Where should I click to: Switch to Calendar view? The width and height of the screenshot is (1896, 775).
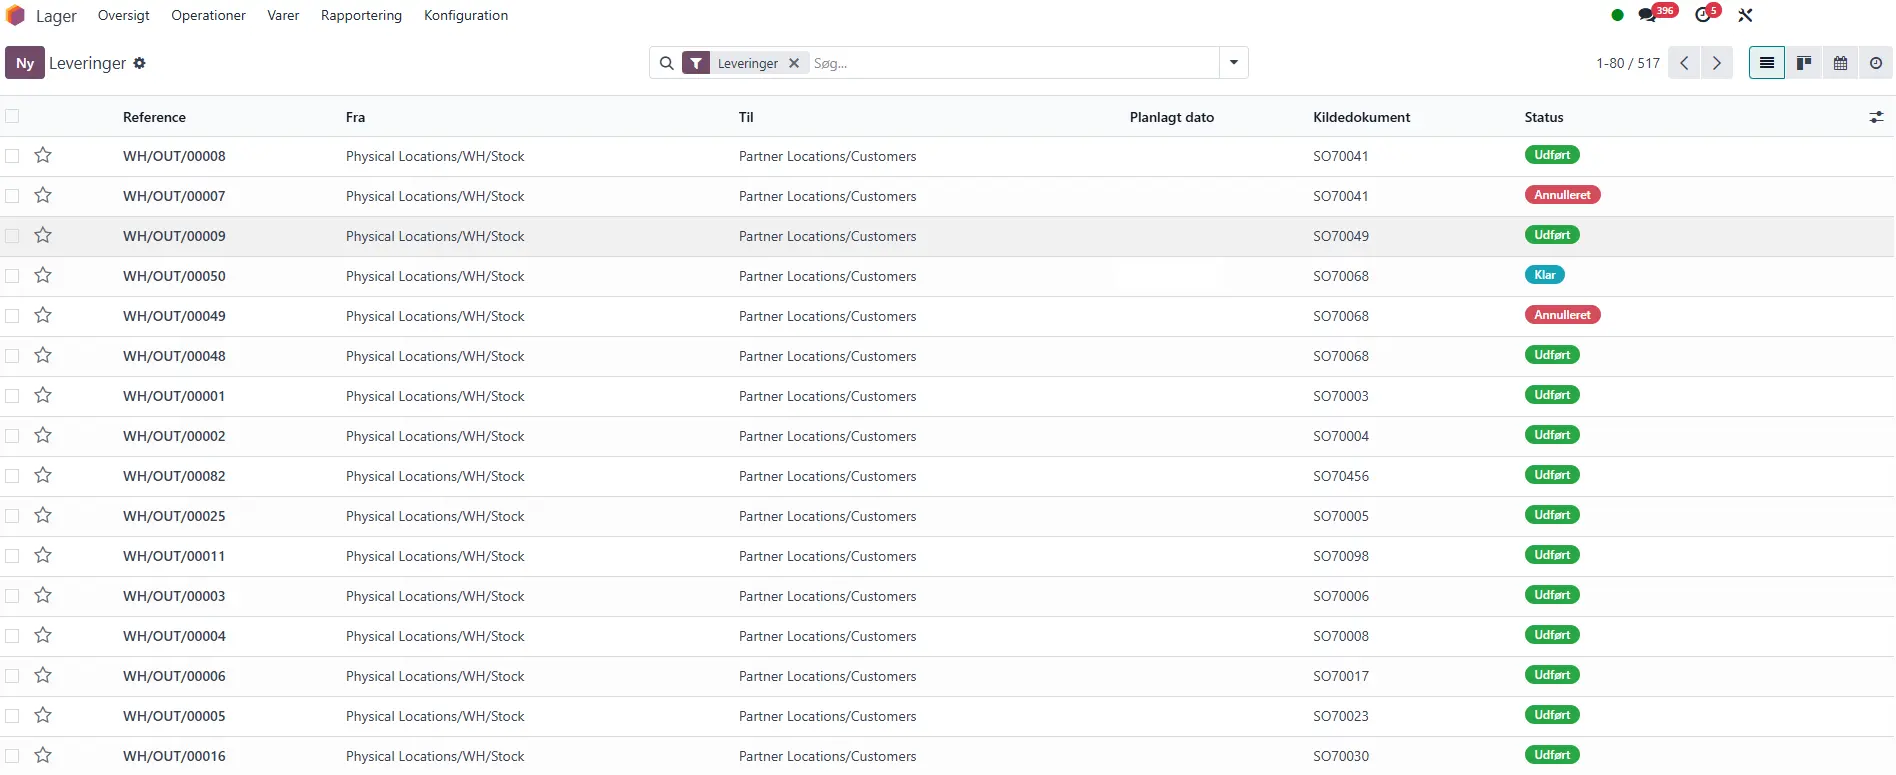1840,63
